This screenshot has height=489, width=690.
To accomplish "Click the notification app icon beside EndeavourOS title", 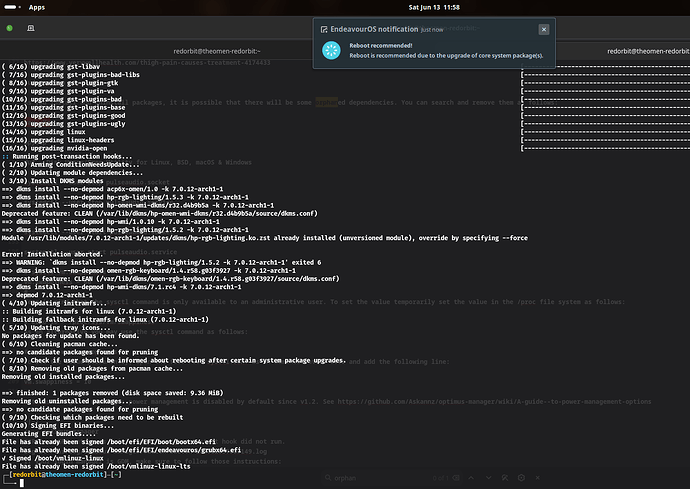I will (324, 29).
